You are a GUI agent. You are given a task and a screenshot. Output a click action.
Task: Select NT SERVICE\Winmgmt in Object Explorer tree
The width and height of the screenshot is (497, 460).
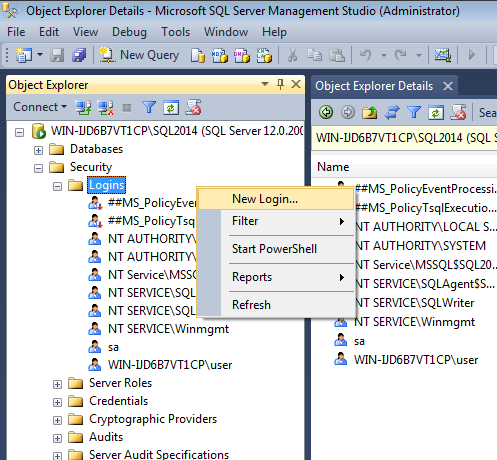click(x=168, y=329)
